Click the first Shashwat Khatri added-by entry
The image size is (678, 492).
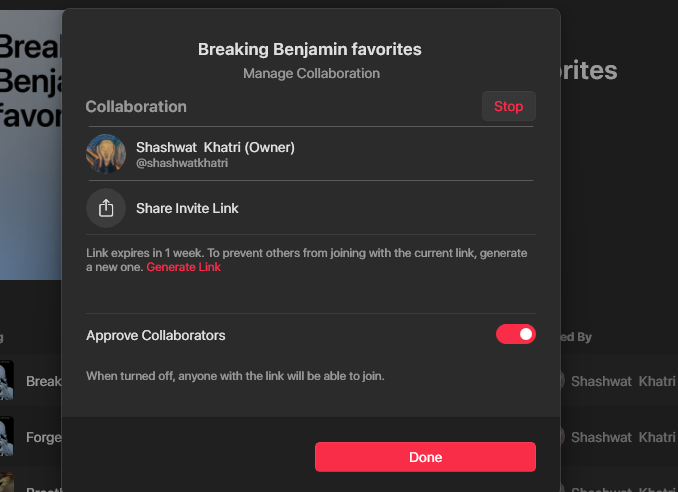coord(622,381)
